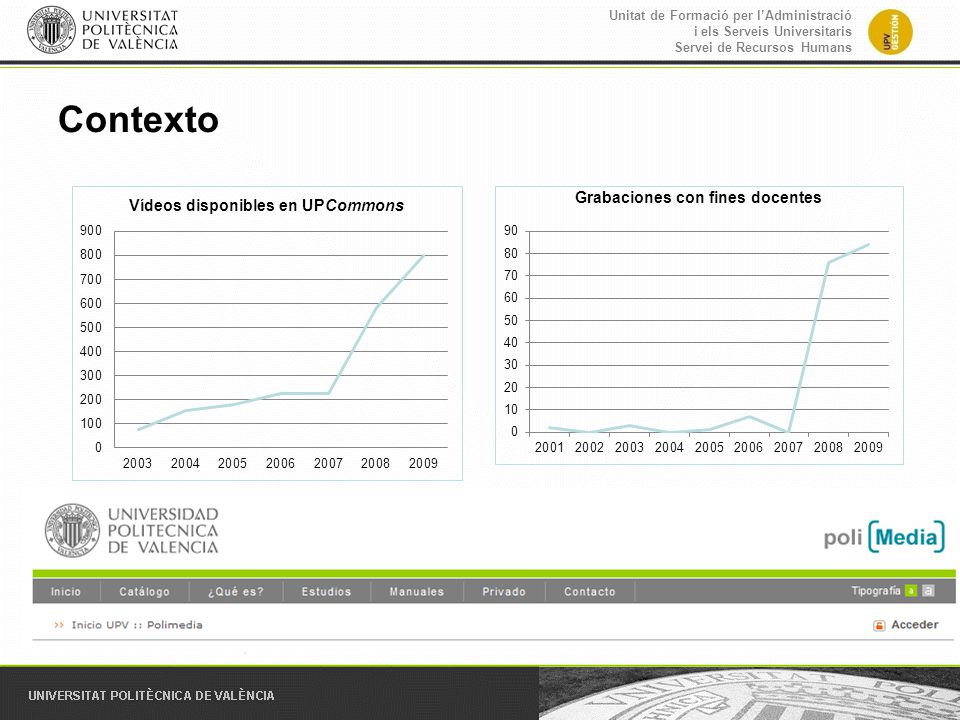Open the Contacto menu item
Screen dimensions: 960x720
click(x=590, y=591)
